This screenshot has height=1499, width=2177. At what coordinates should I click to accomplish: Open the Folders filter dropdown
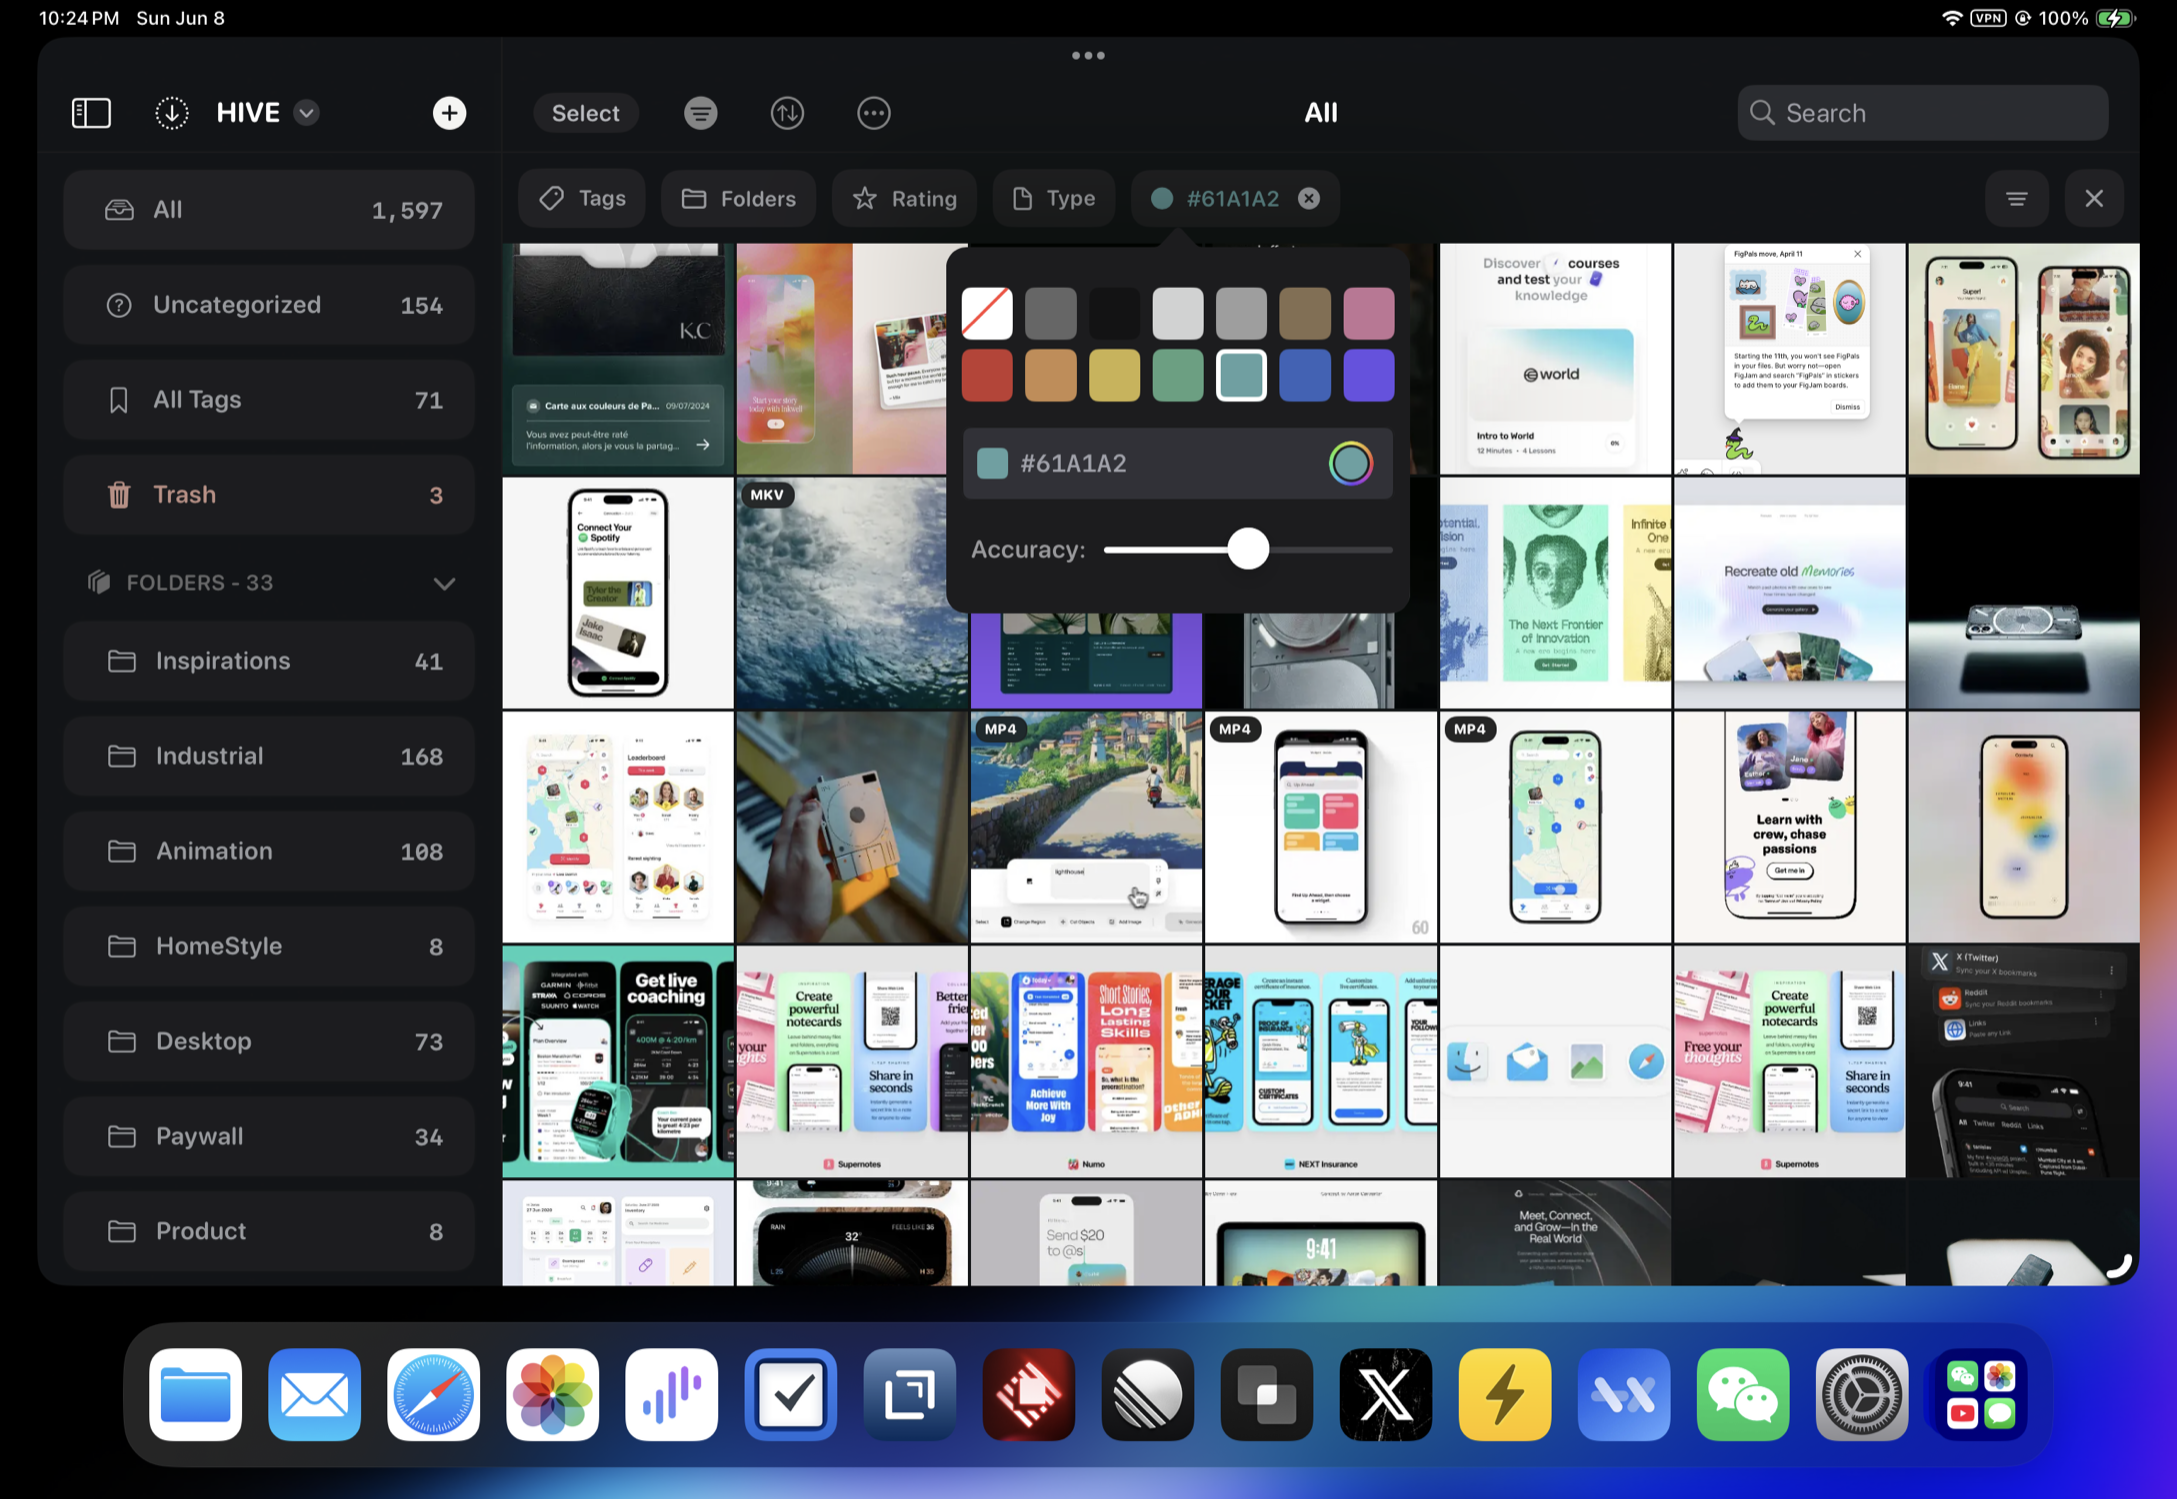(x=738, y=198)
